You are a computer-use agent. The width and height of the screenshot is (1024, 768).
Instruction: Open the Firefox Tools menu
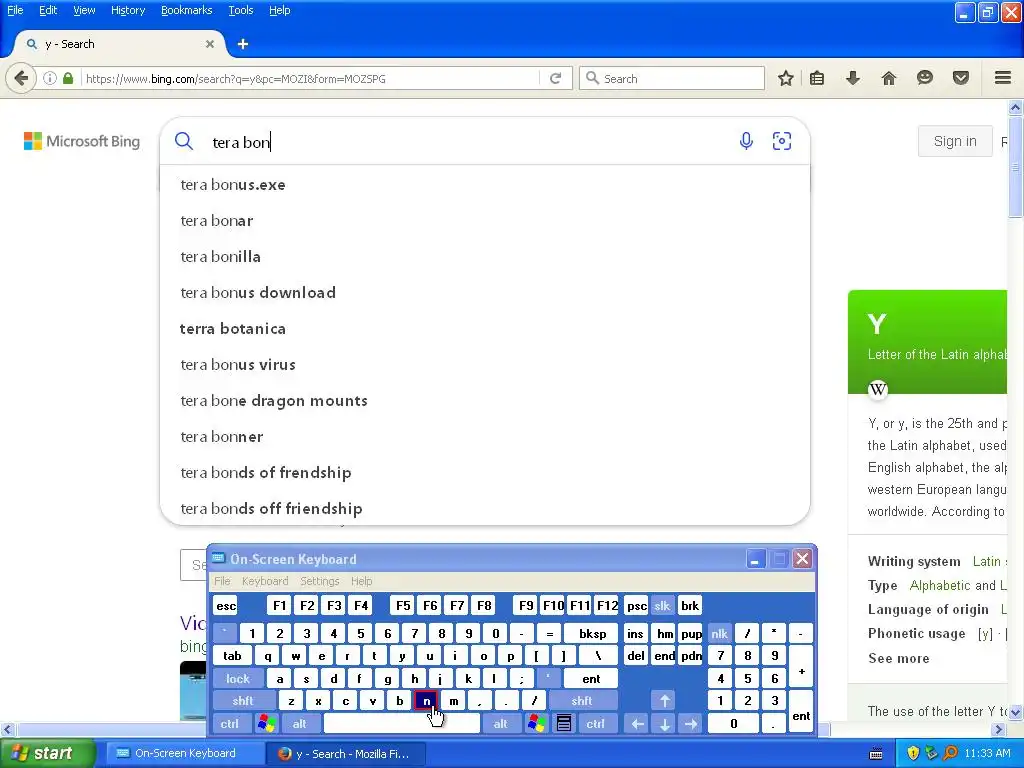241,10
